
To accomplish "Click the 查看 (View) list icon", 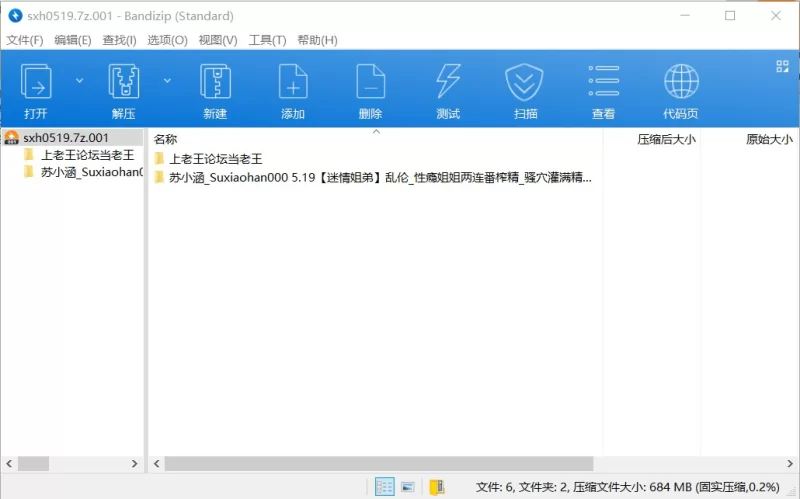I will (604, 81).
